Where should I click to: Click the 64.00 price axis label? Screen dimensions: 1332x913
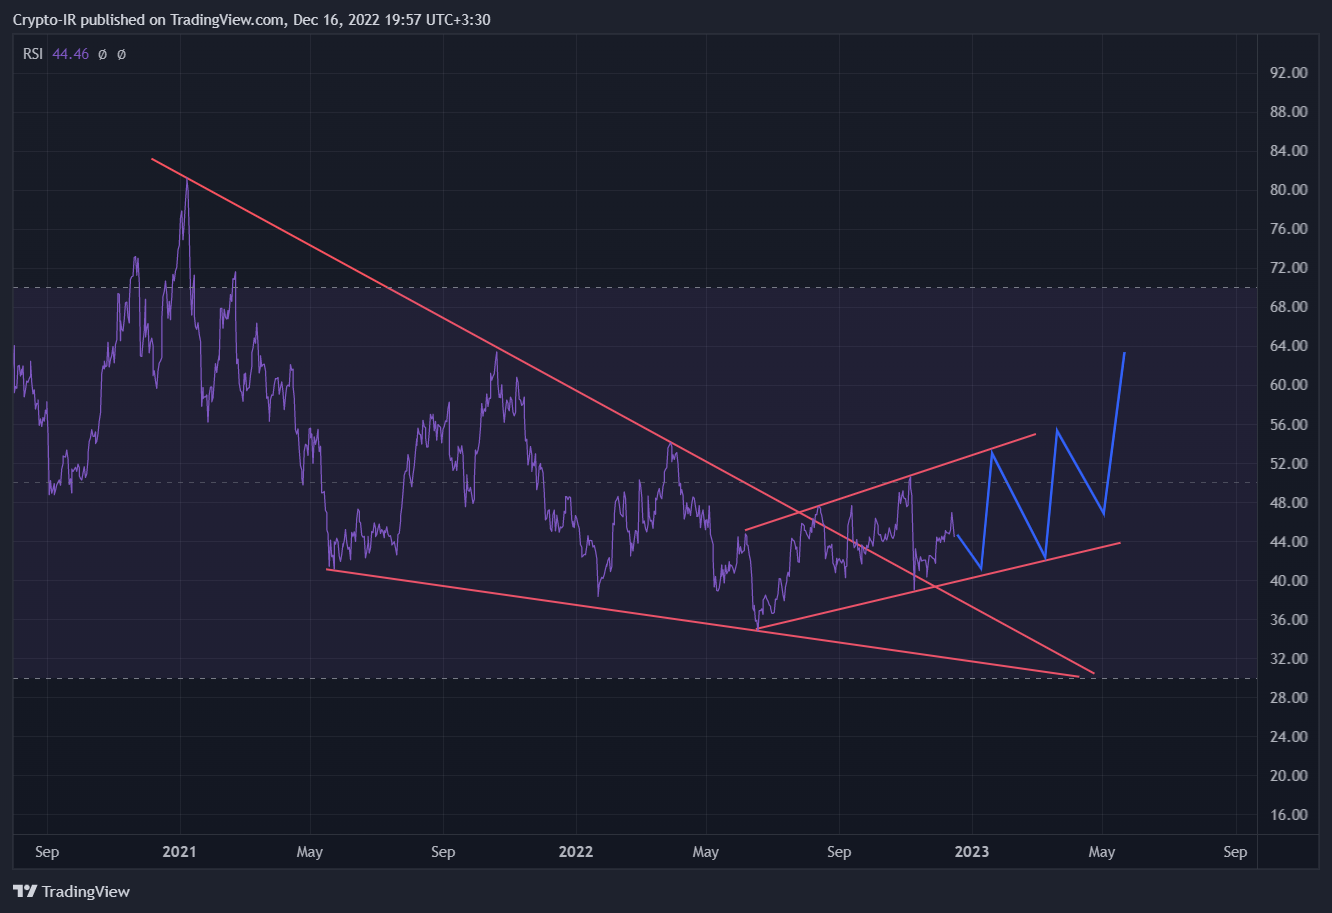pyautogui.click(x=1287, y=346)
